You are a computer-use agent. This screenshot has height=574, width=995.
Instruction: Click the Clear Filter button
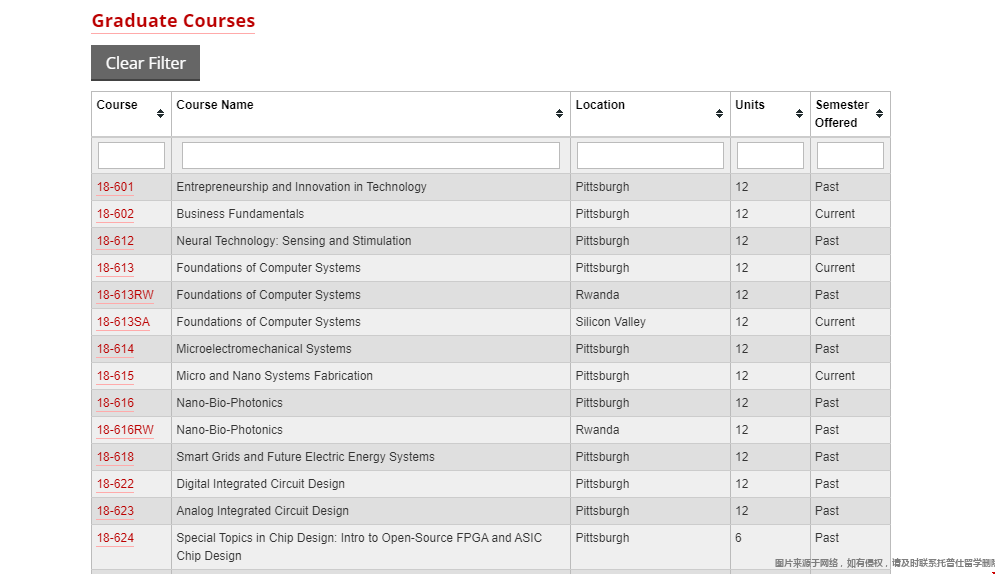pyautogui.click(x=145, y=63)
